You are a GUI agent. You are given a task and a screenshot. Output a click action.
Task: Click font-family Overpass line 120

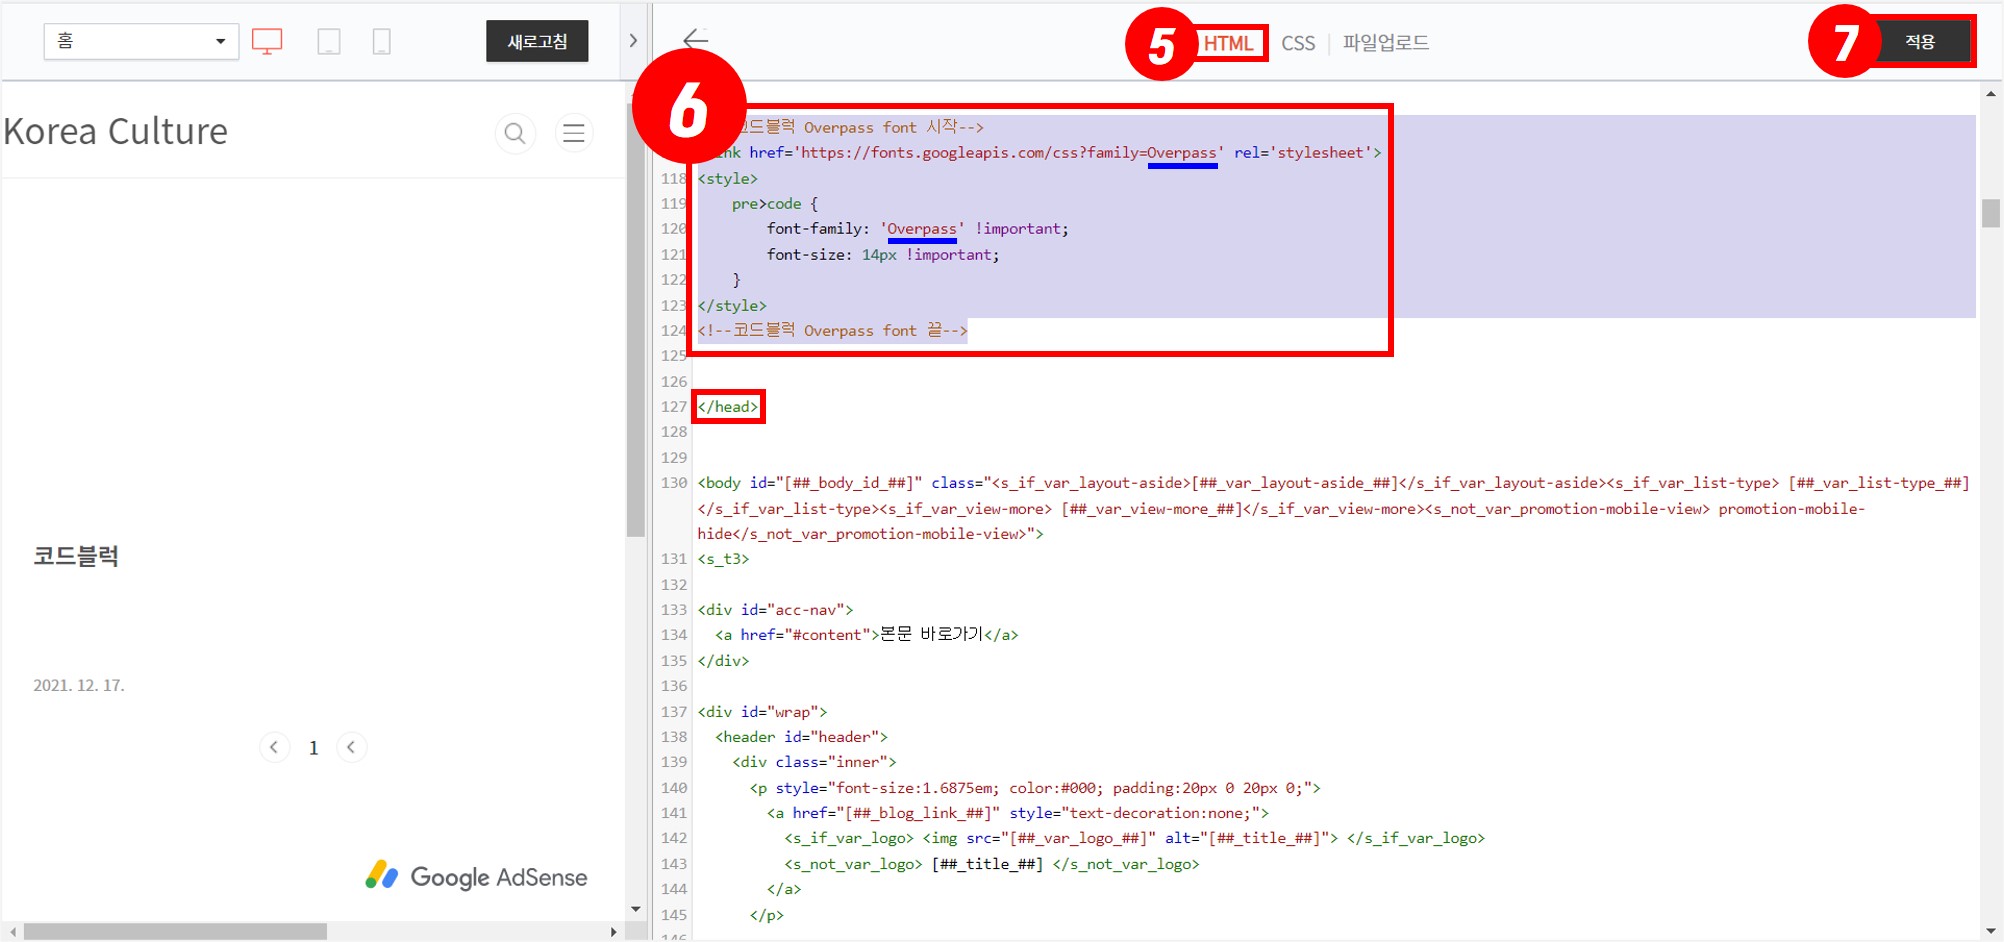click(x=917, y=229)
